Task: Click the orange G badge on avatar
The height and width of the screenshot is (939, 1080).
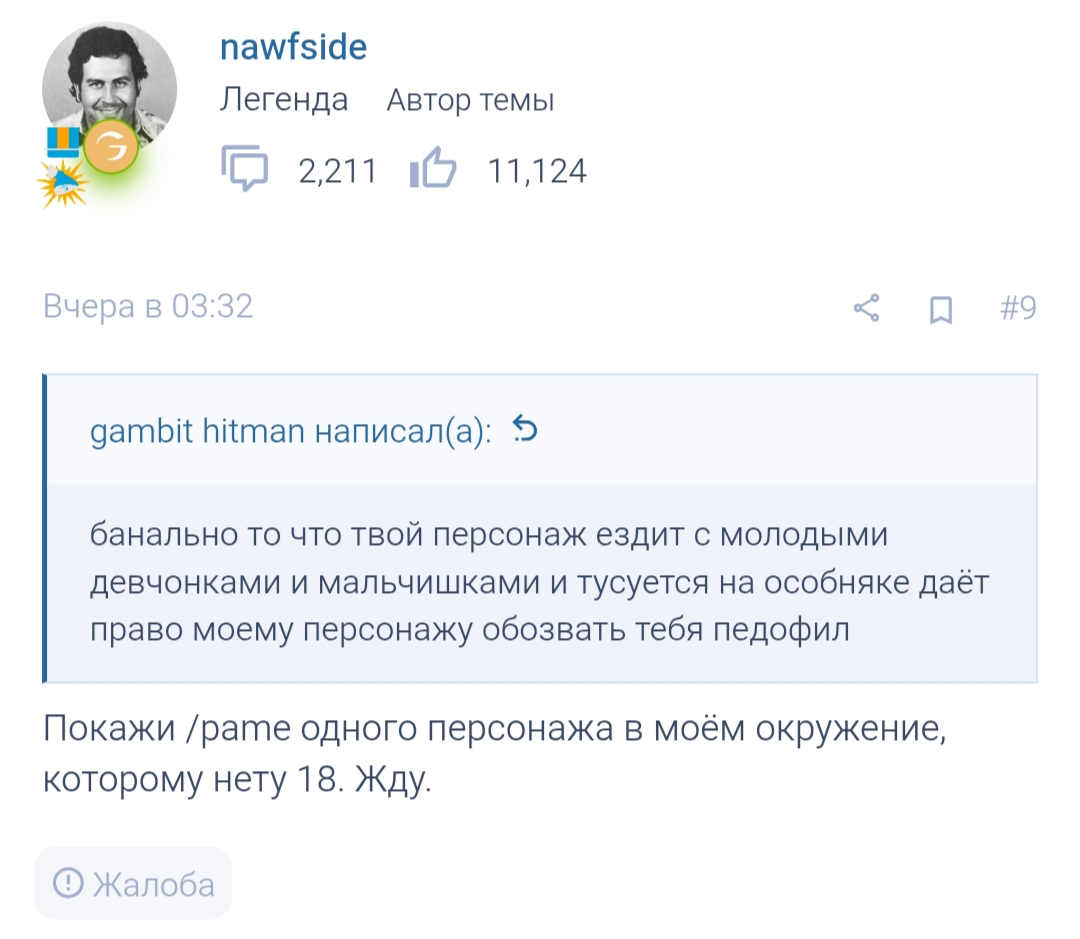Action: [x=111, y=150]
